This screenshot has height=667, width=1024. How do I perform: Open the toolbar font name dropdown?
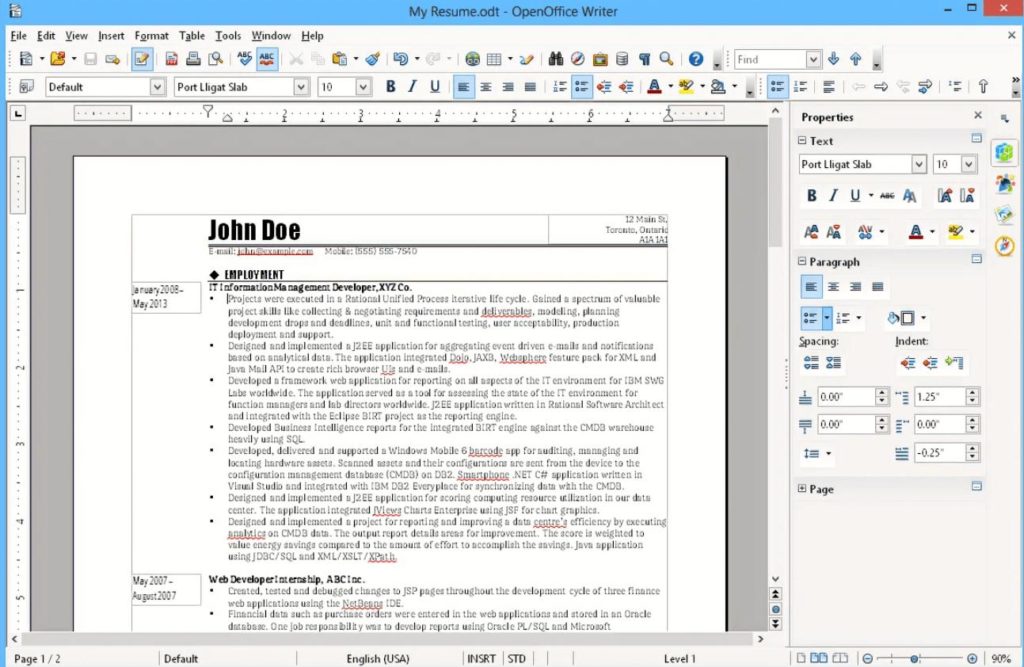click(x=300, y=87)
